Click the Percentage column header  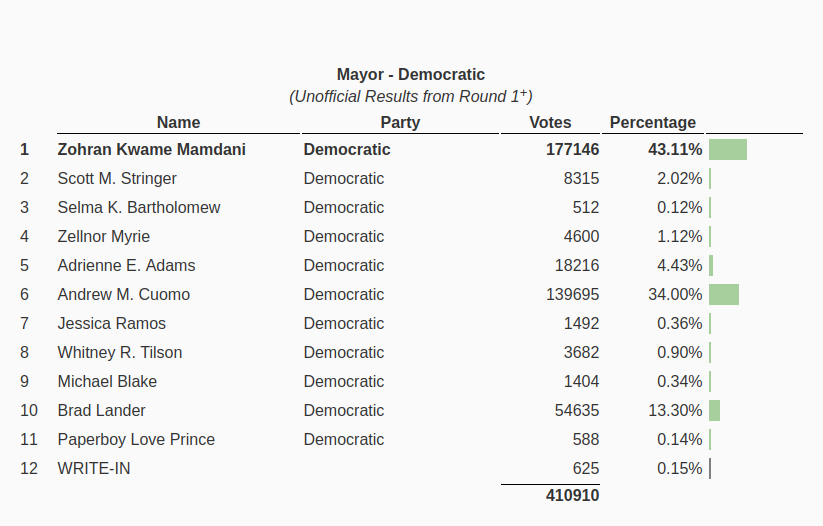click(653, 122)
